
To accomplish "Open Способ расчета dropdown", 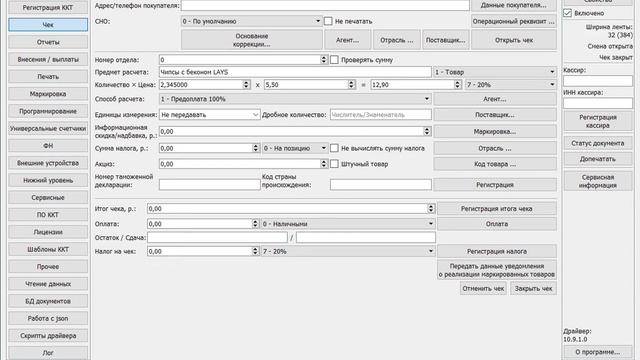I will [295, 99].
